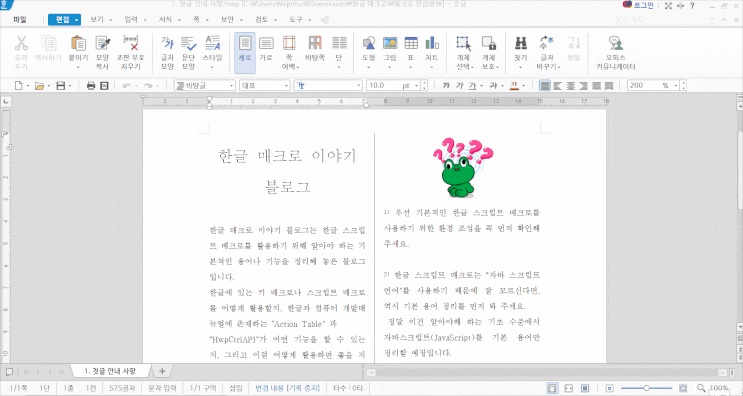The image size is (743, 396).
Task: Insert a chart via 차트 icon
Action: click(x=432, y=44)
